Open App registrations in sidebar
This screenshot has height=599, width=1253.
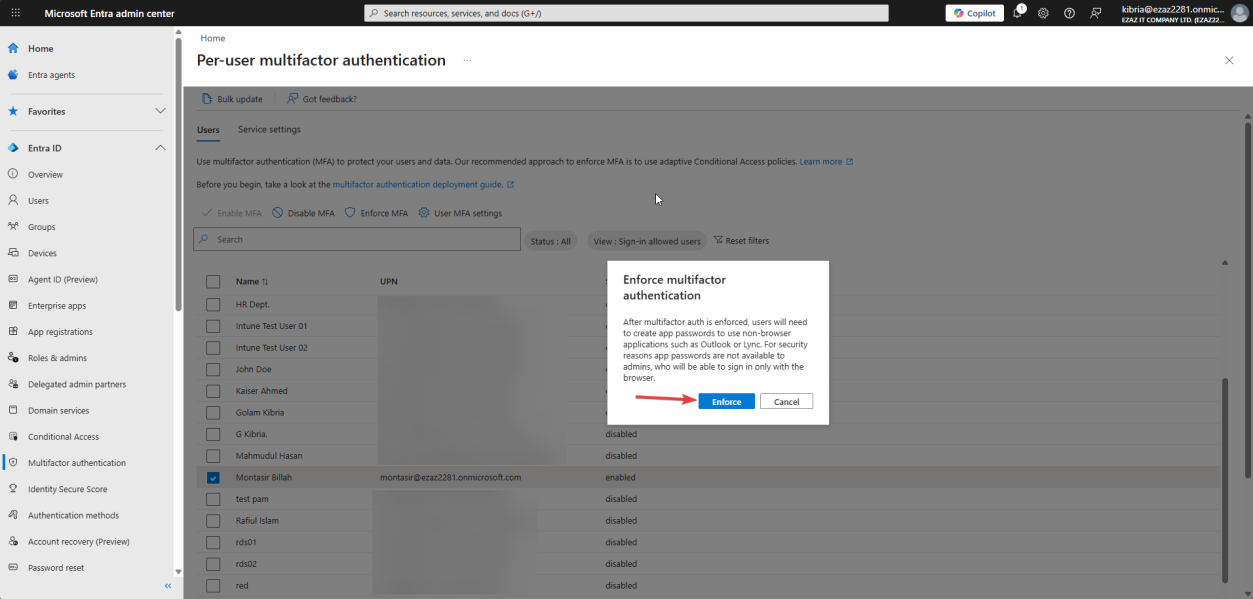pyautogui.click(x=60, y=332)
